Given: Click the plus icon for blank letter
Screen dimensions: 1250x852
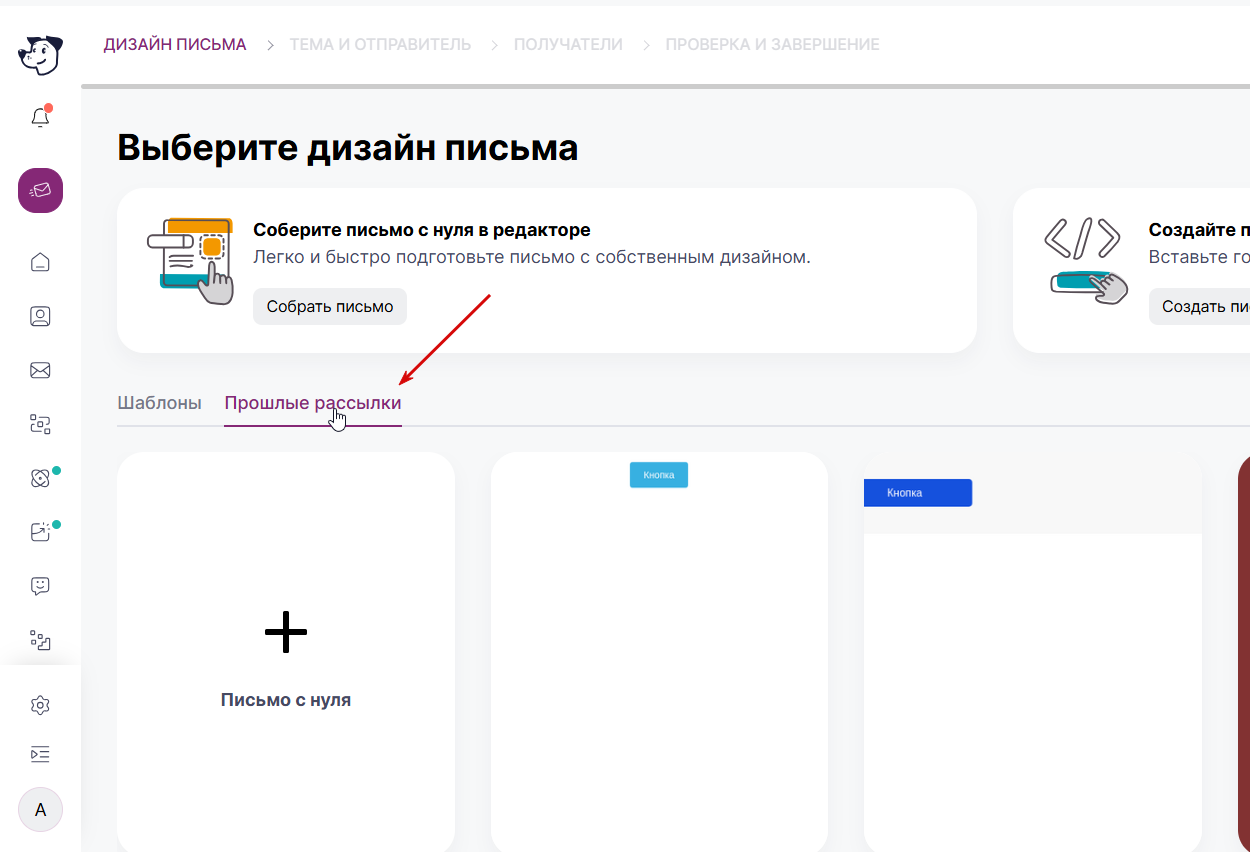Looking at the screenshot, I should coord(286,632).
